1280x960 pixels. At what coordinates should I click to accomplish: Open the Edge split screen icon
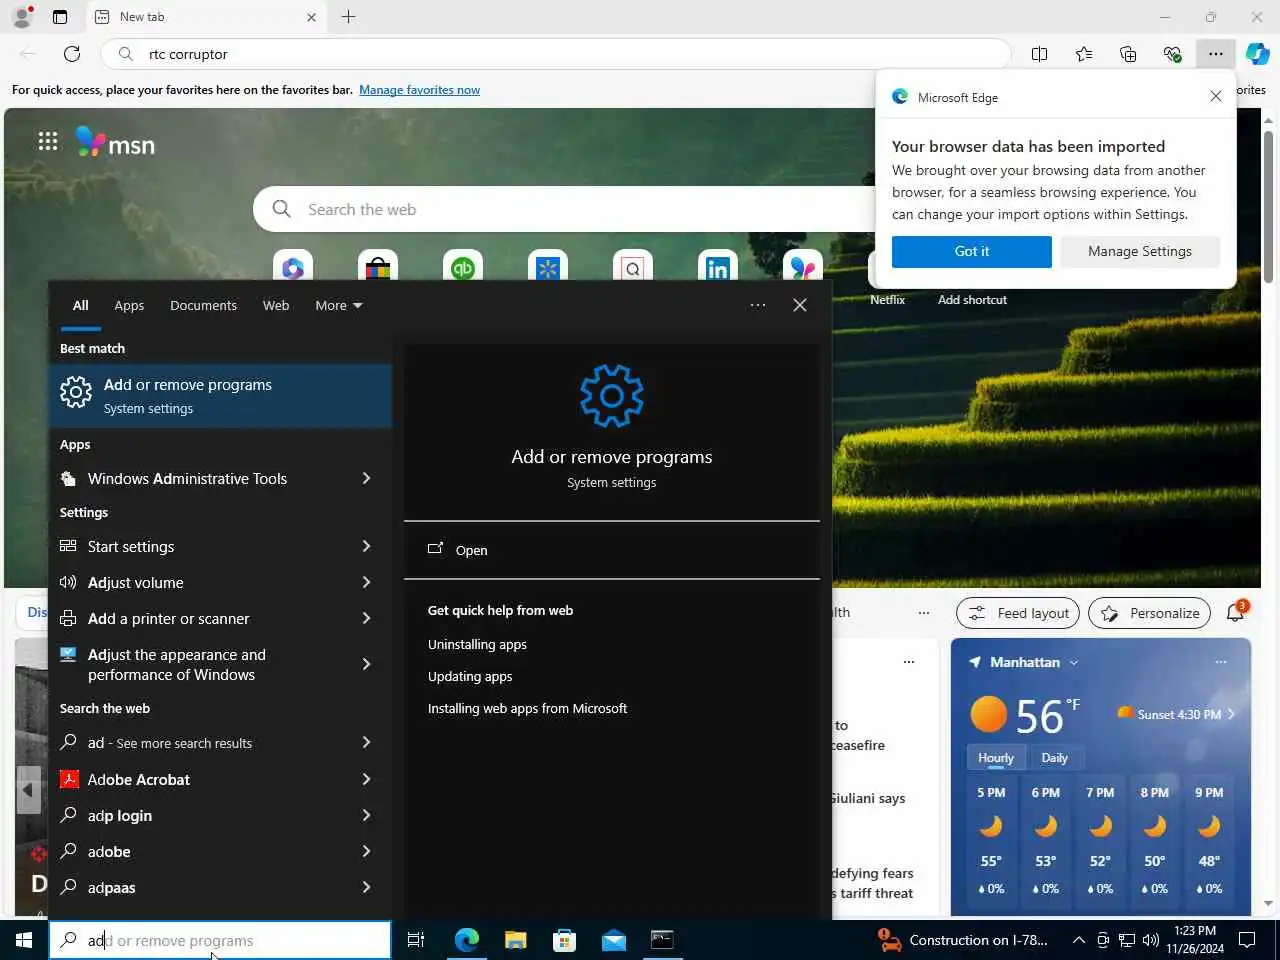[x=1039, y=54]
